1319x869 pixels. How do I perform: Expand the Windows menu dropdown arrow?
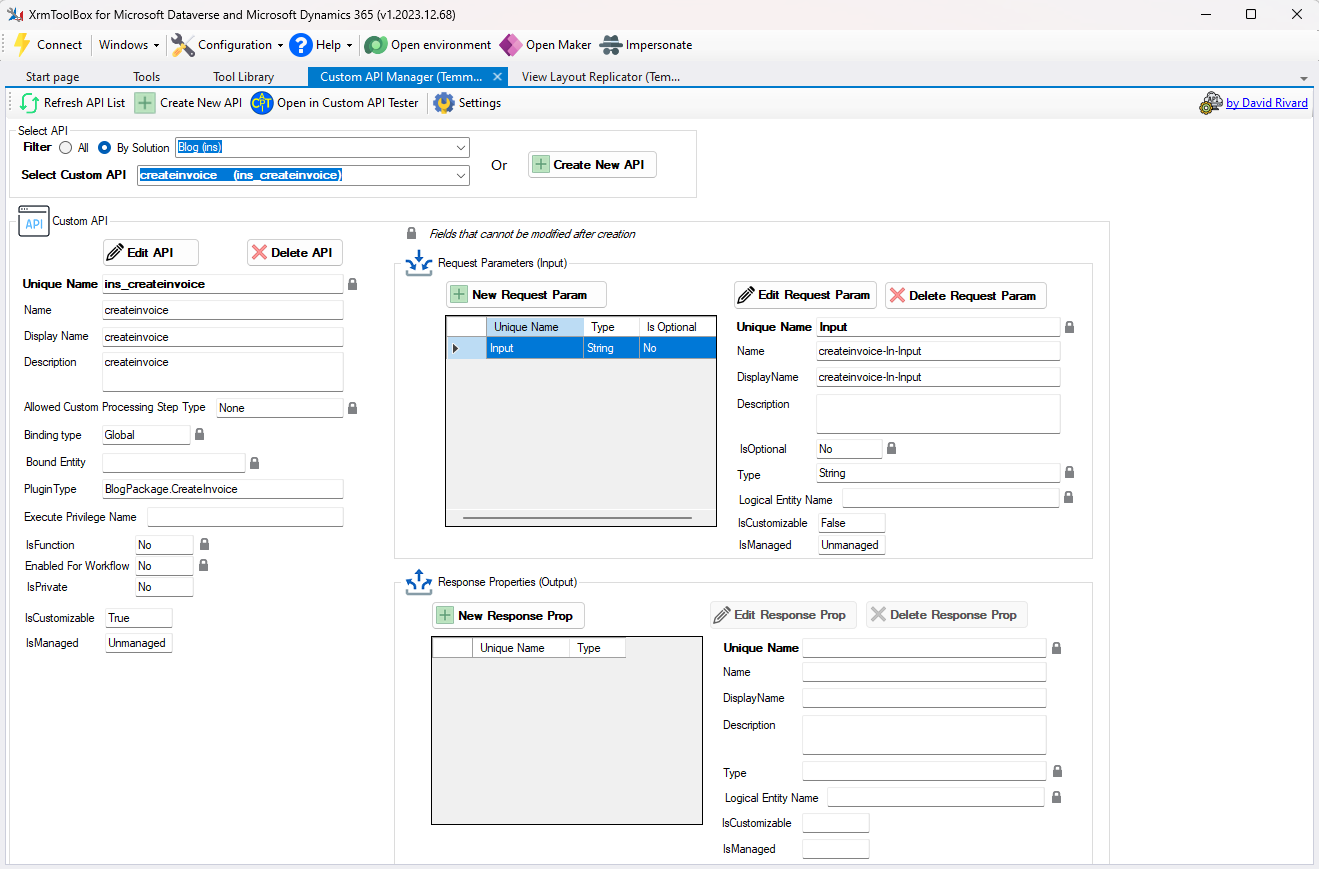pyautogui.click(x=157, y=45)
